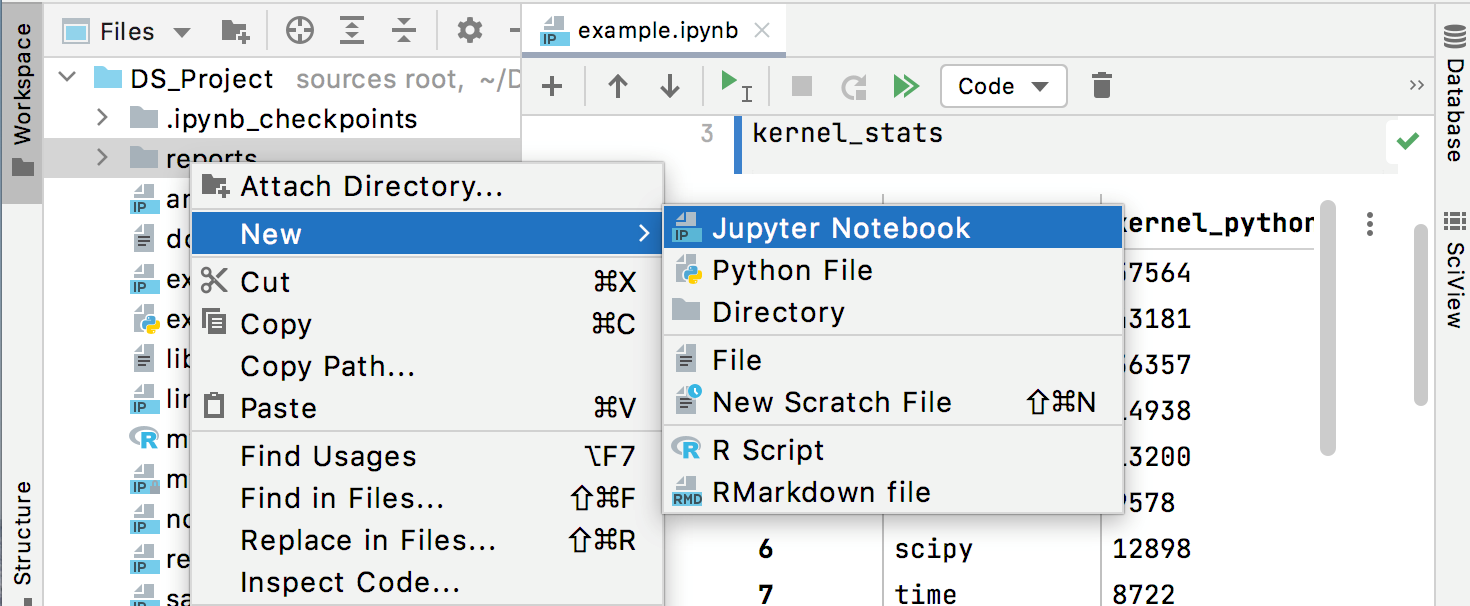Switch to the example.ipynb tab
This screenshot has height=606, width=1470.
click(x=655, y=30)
